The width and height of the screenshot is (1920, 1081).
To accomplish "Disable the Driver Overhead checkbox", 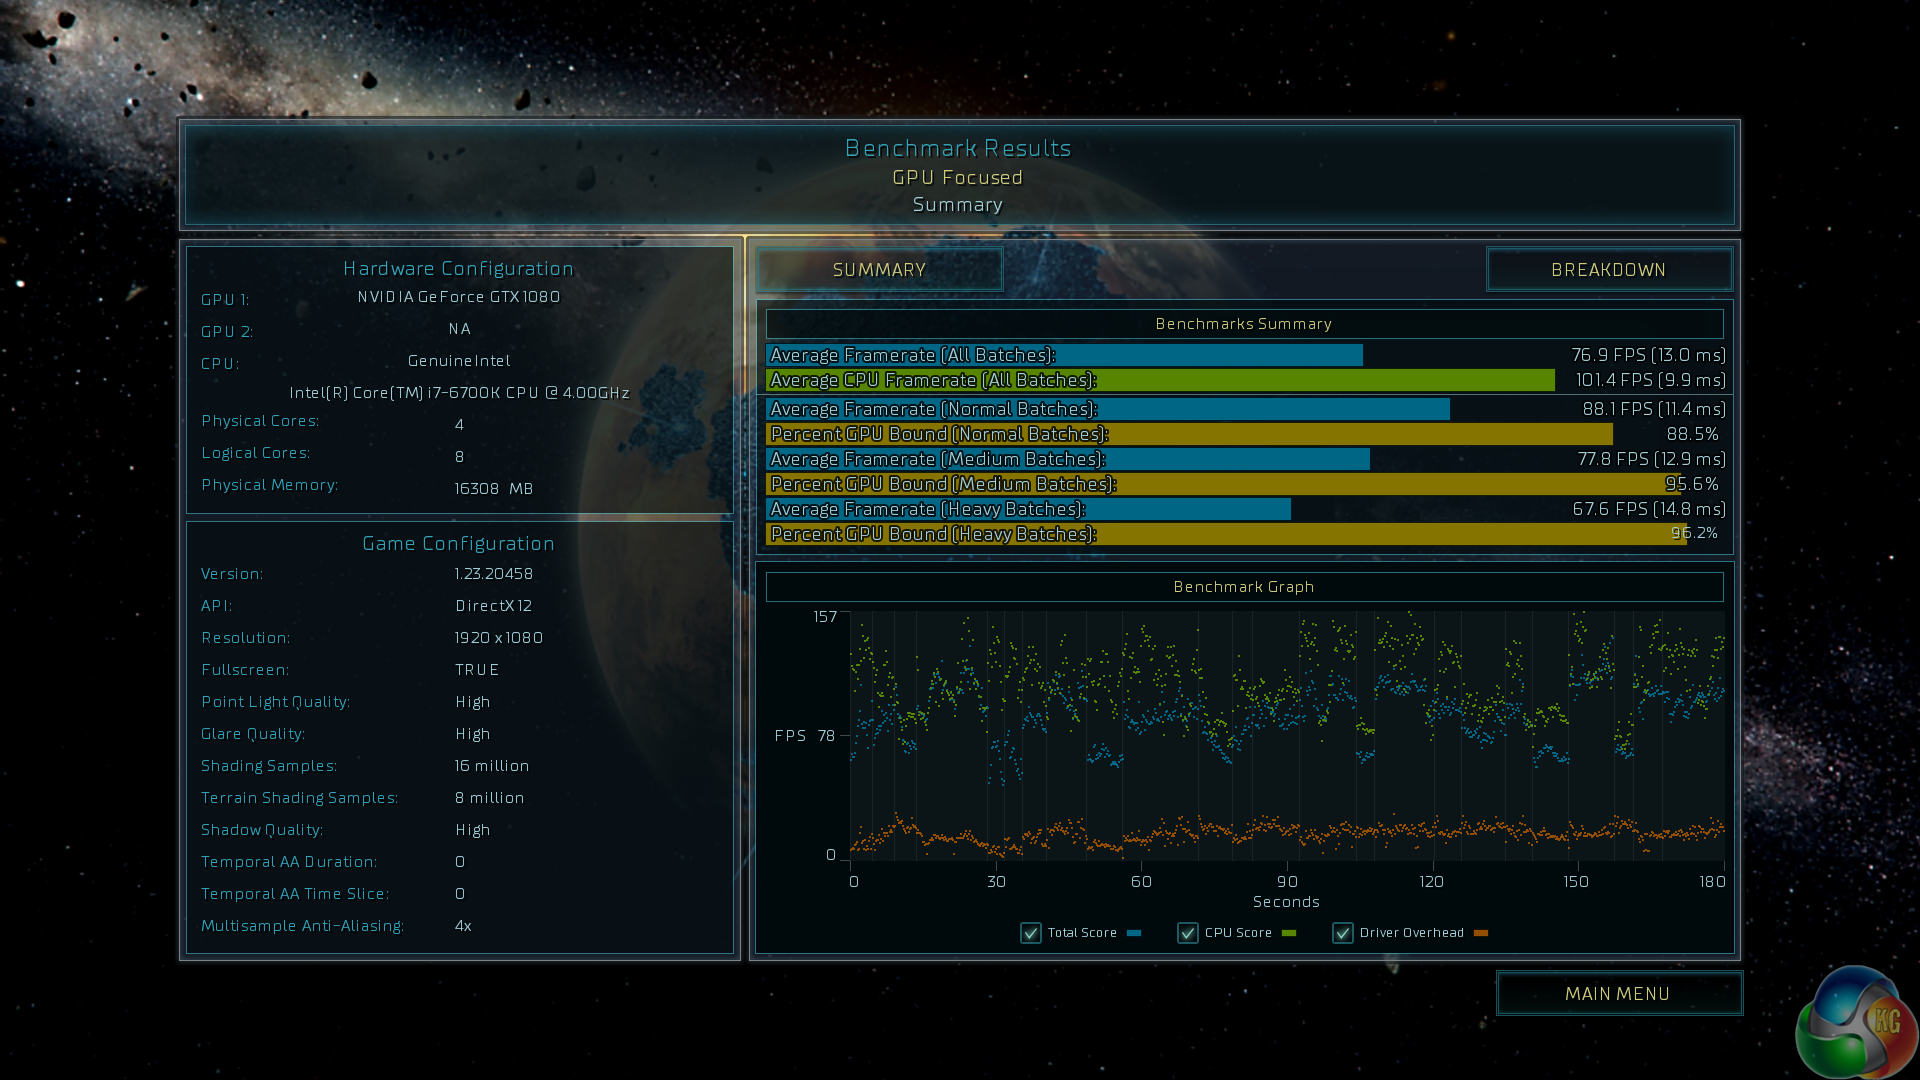I will pos(1343,933).
